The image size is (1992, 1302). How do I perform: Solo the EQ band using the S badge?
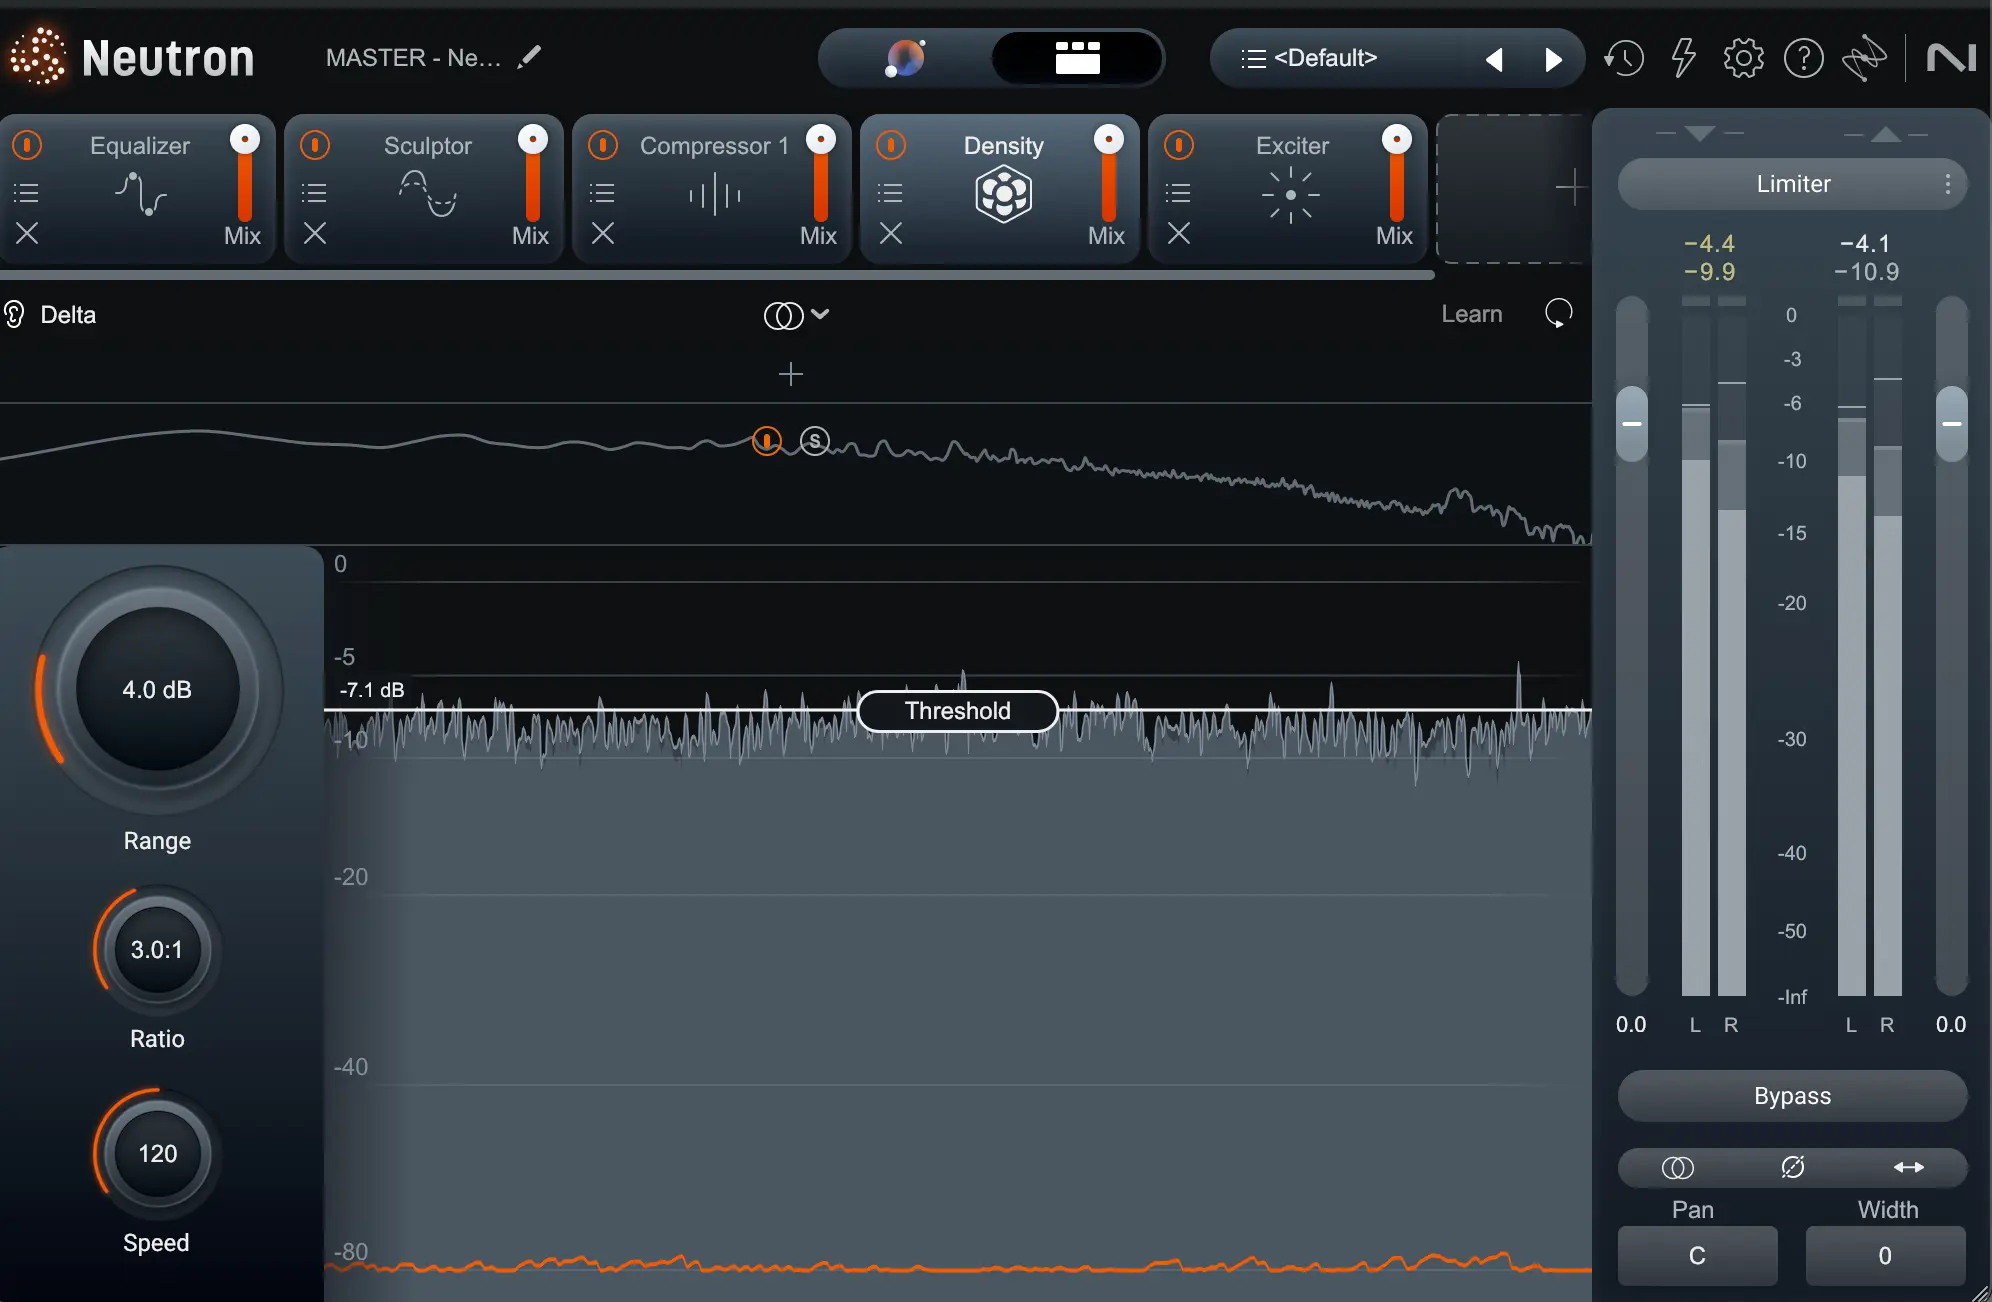click(814, 440)
